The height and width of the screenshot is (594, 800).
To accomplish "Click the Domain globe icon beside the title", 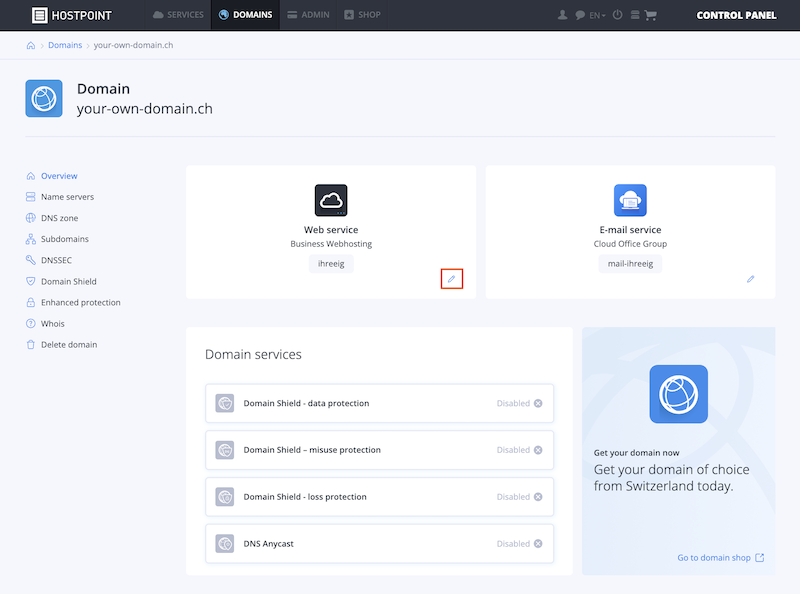I will pyautogui.click(x=44, y=98).
